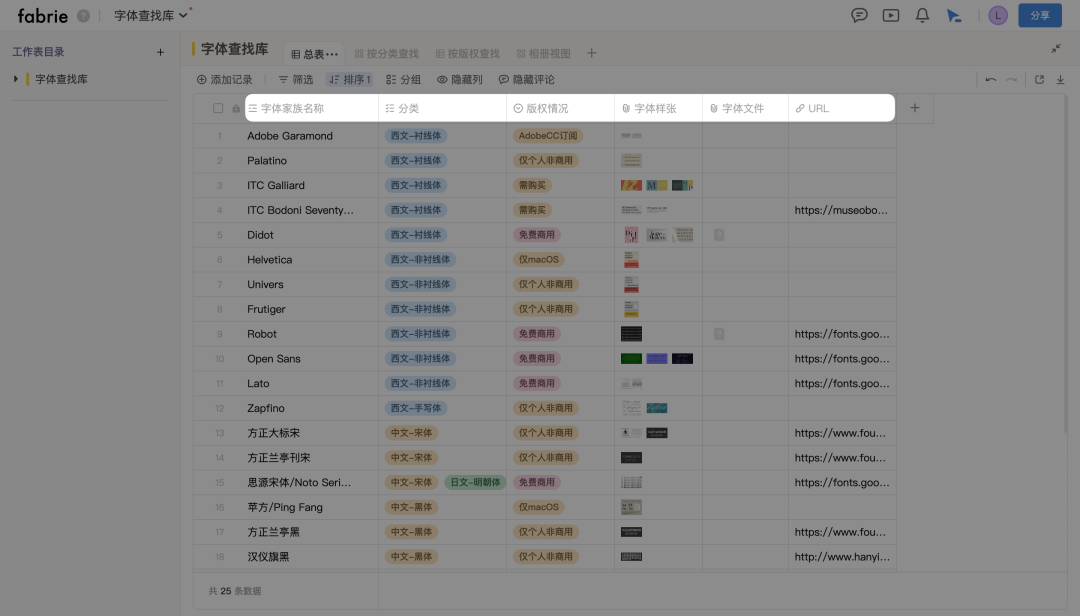This screenshot has height=616, width=1080.
Task: Toggle 隐藏列 hide columns
Action: click(x=459, y=80)
